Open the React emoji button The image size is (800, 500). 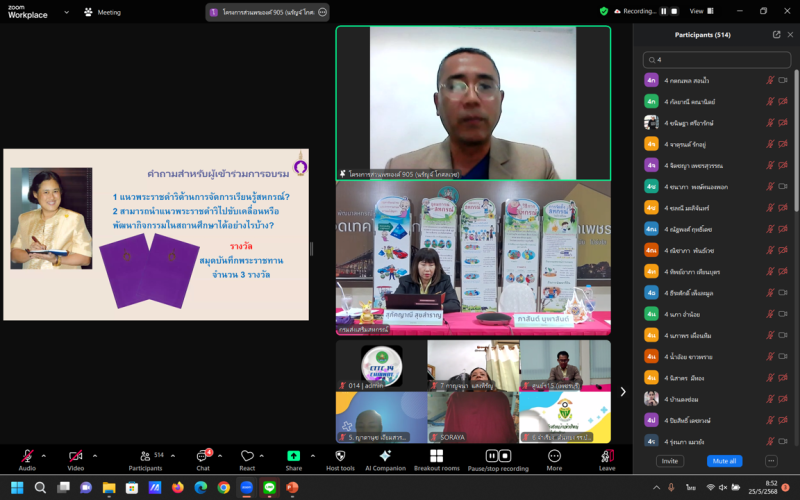tap(247, 460)
